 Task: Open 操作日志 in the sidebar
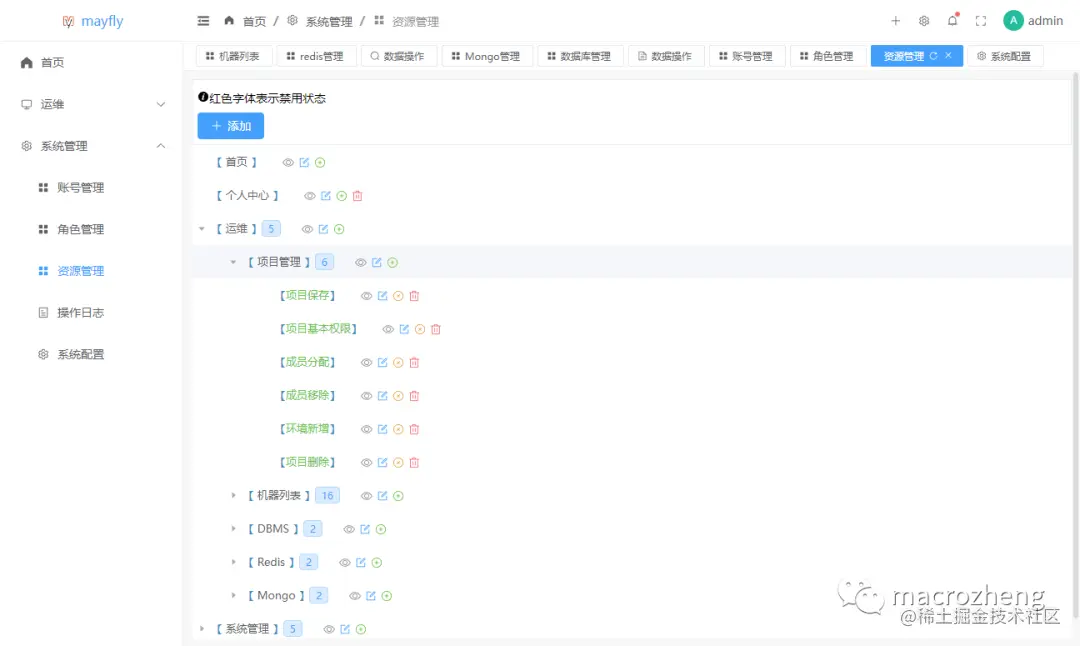[81, 313]
